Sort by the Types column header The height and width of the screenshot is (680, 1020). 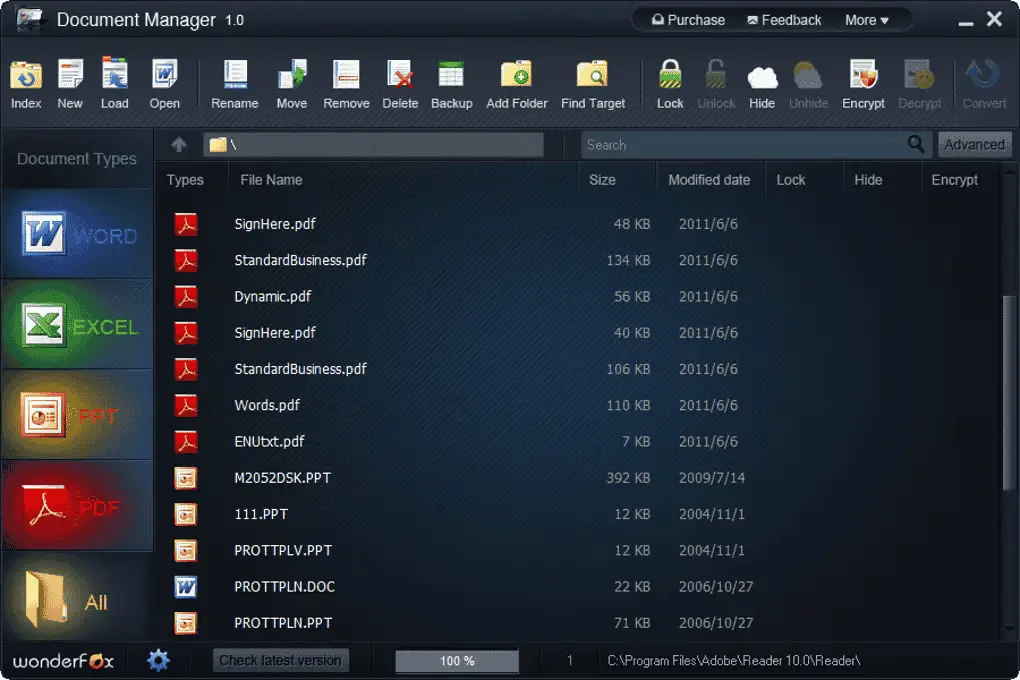(185, 180)
